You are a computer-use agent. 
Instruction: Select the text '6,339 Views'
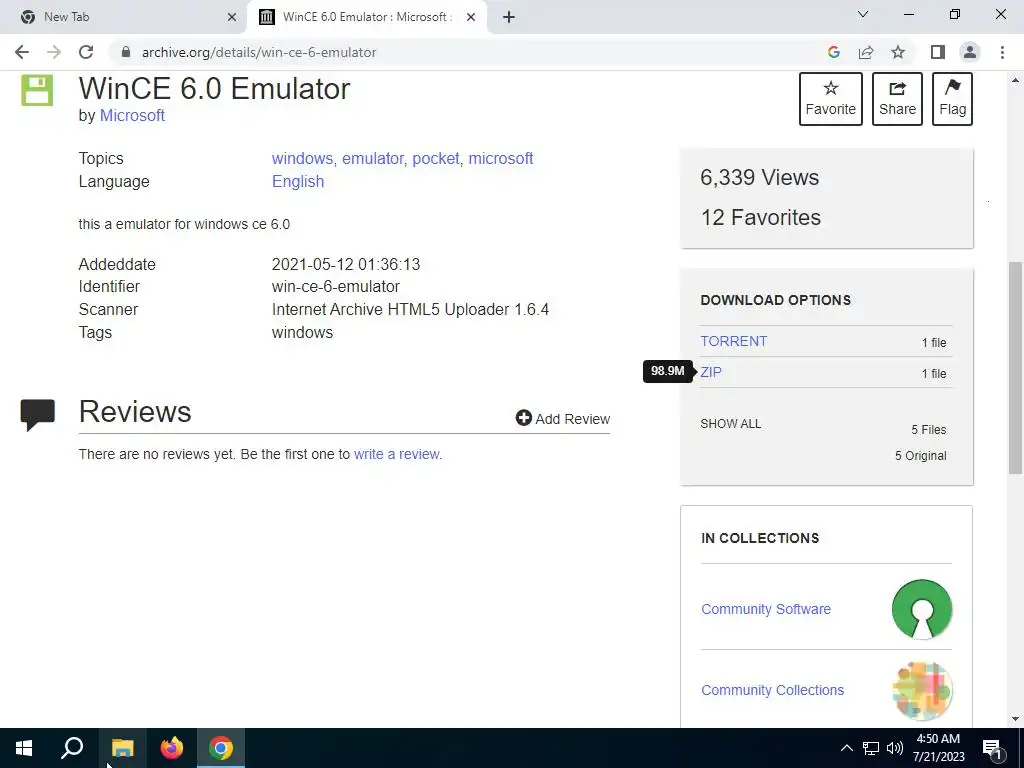click(x=760, y=178)
